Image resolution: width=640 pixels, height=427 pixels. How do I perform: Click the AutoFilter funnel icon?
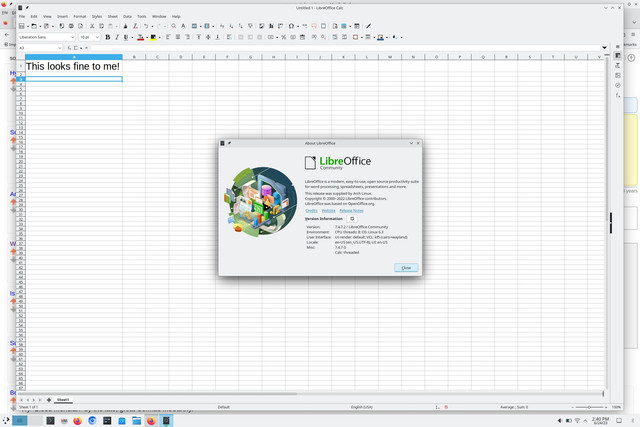point(250,26)
